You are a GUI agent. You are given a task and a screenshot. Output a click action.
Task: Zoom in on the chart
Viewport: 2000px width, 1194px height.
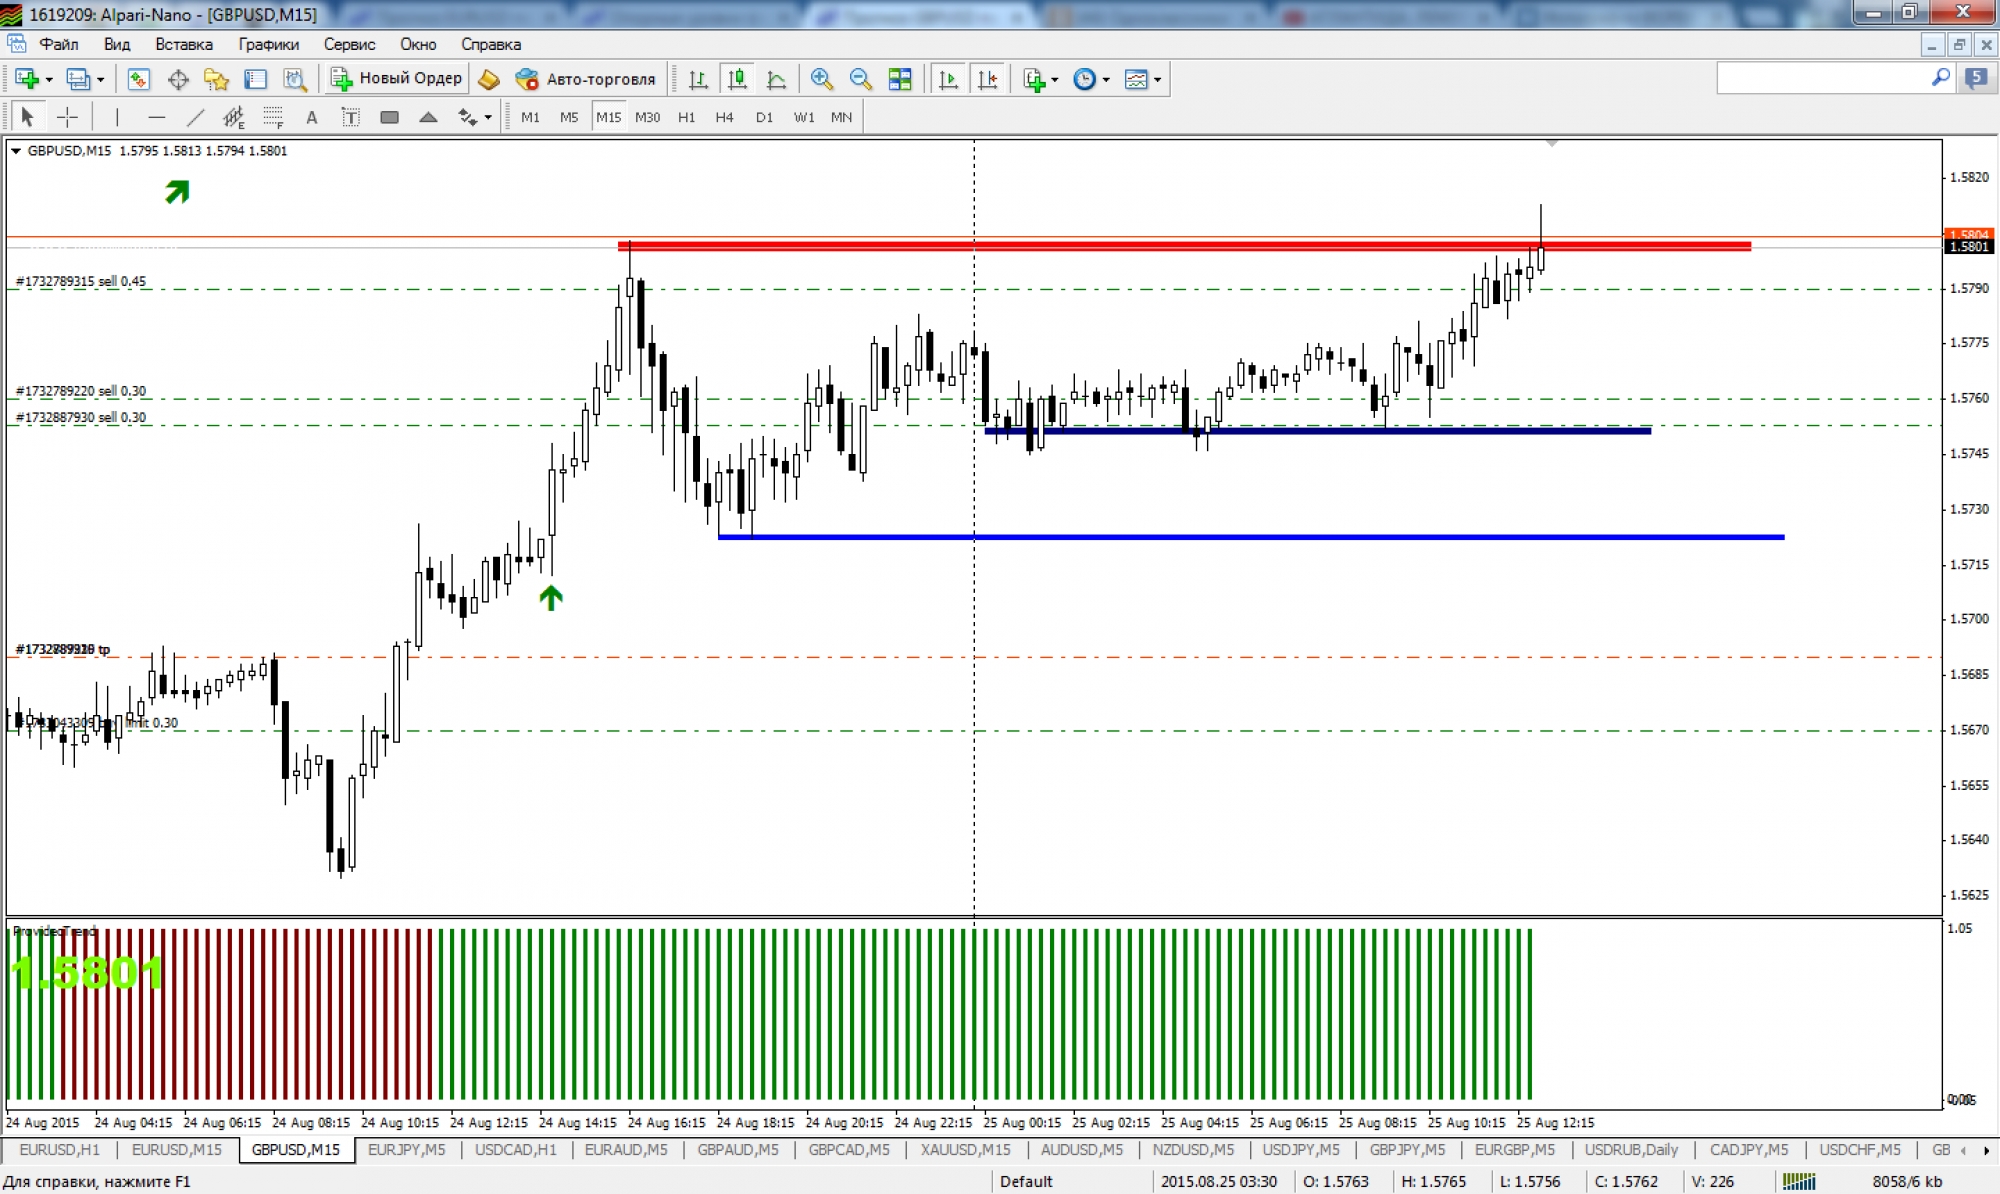[822, 79]
